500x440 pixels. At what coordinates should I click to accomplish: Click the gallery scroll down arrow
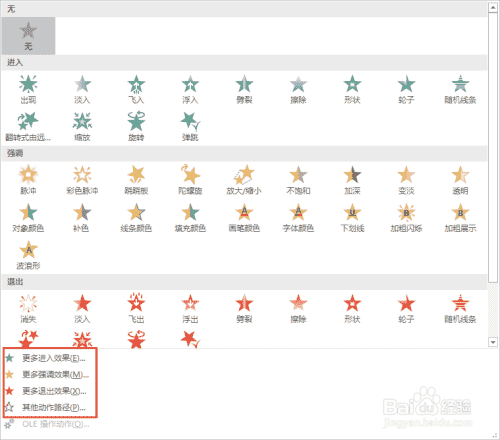coord(493,342)
